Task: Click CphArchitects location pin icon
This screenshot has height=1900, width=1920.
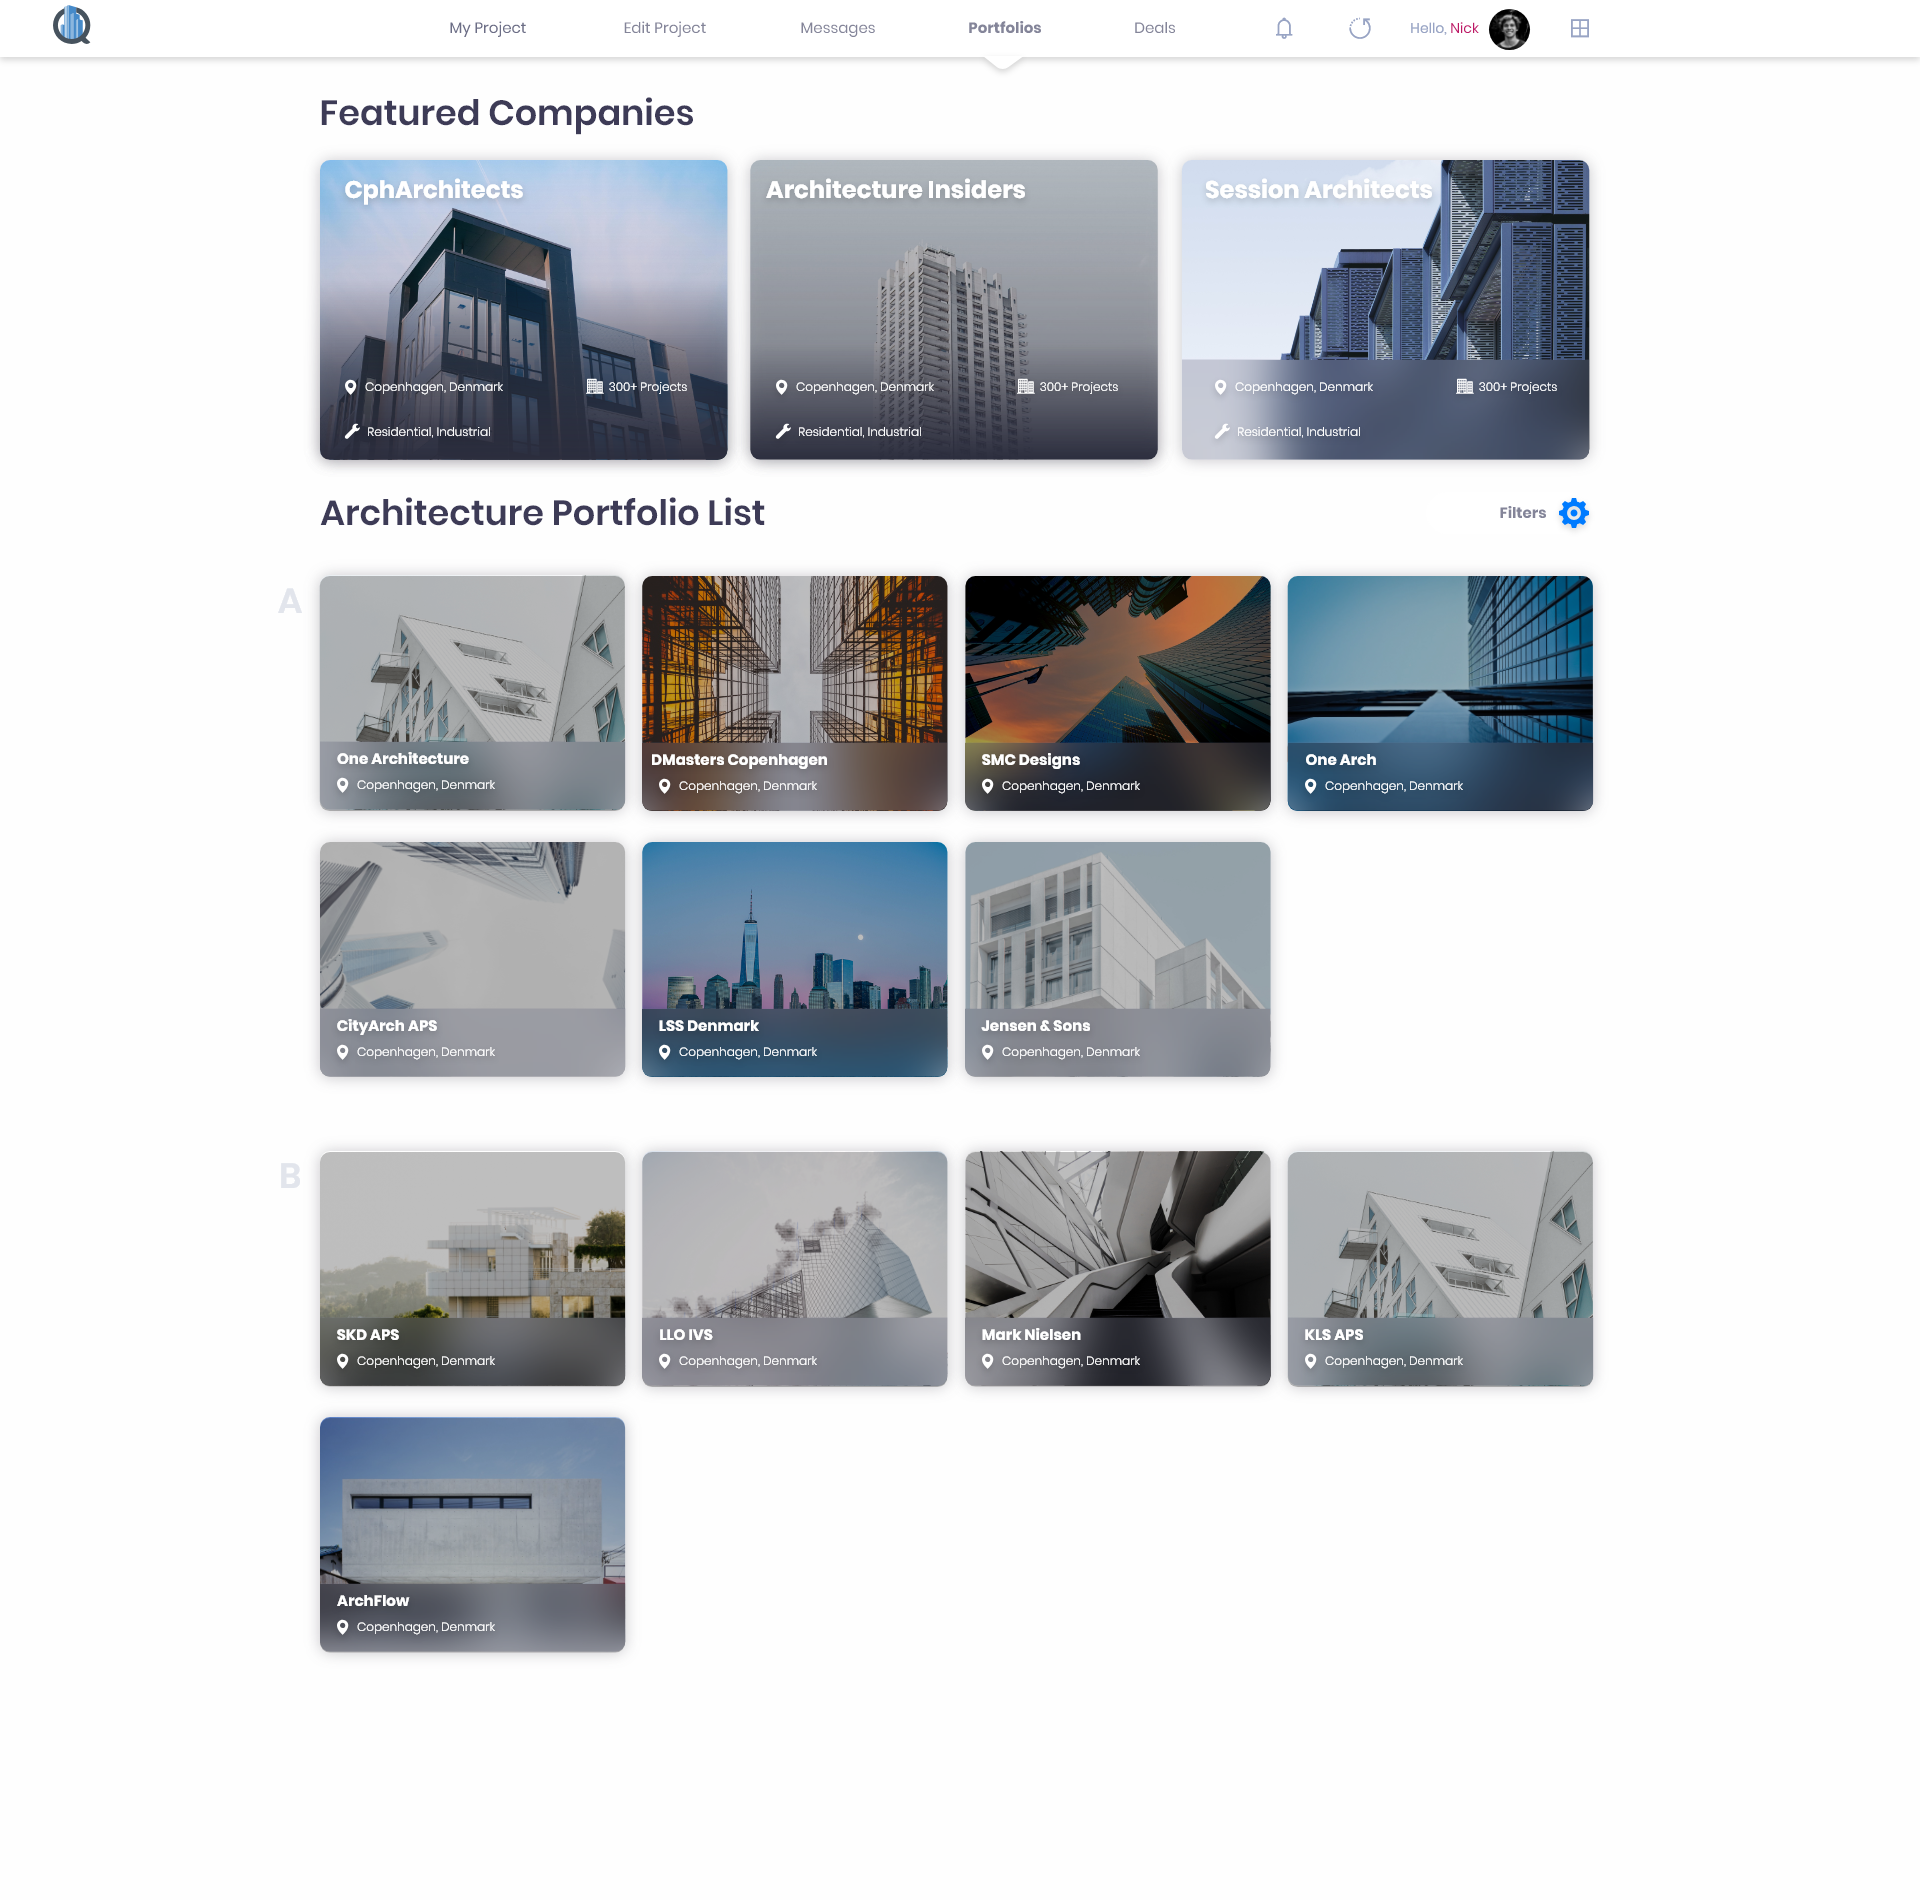Action: click(x=351, y=387)
